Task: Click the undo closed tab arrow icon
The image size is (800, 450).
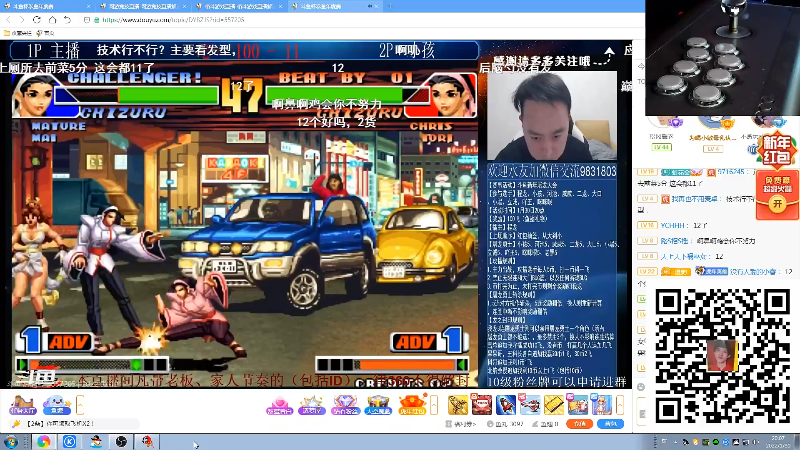Action: click(67, 20)
